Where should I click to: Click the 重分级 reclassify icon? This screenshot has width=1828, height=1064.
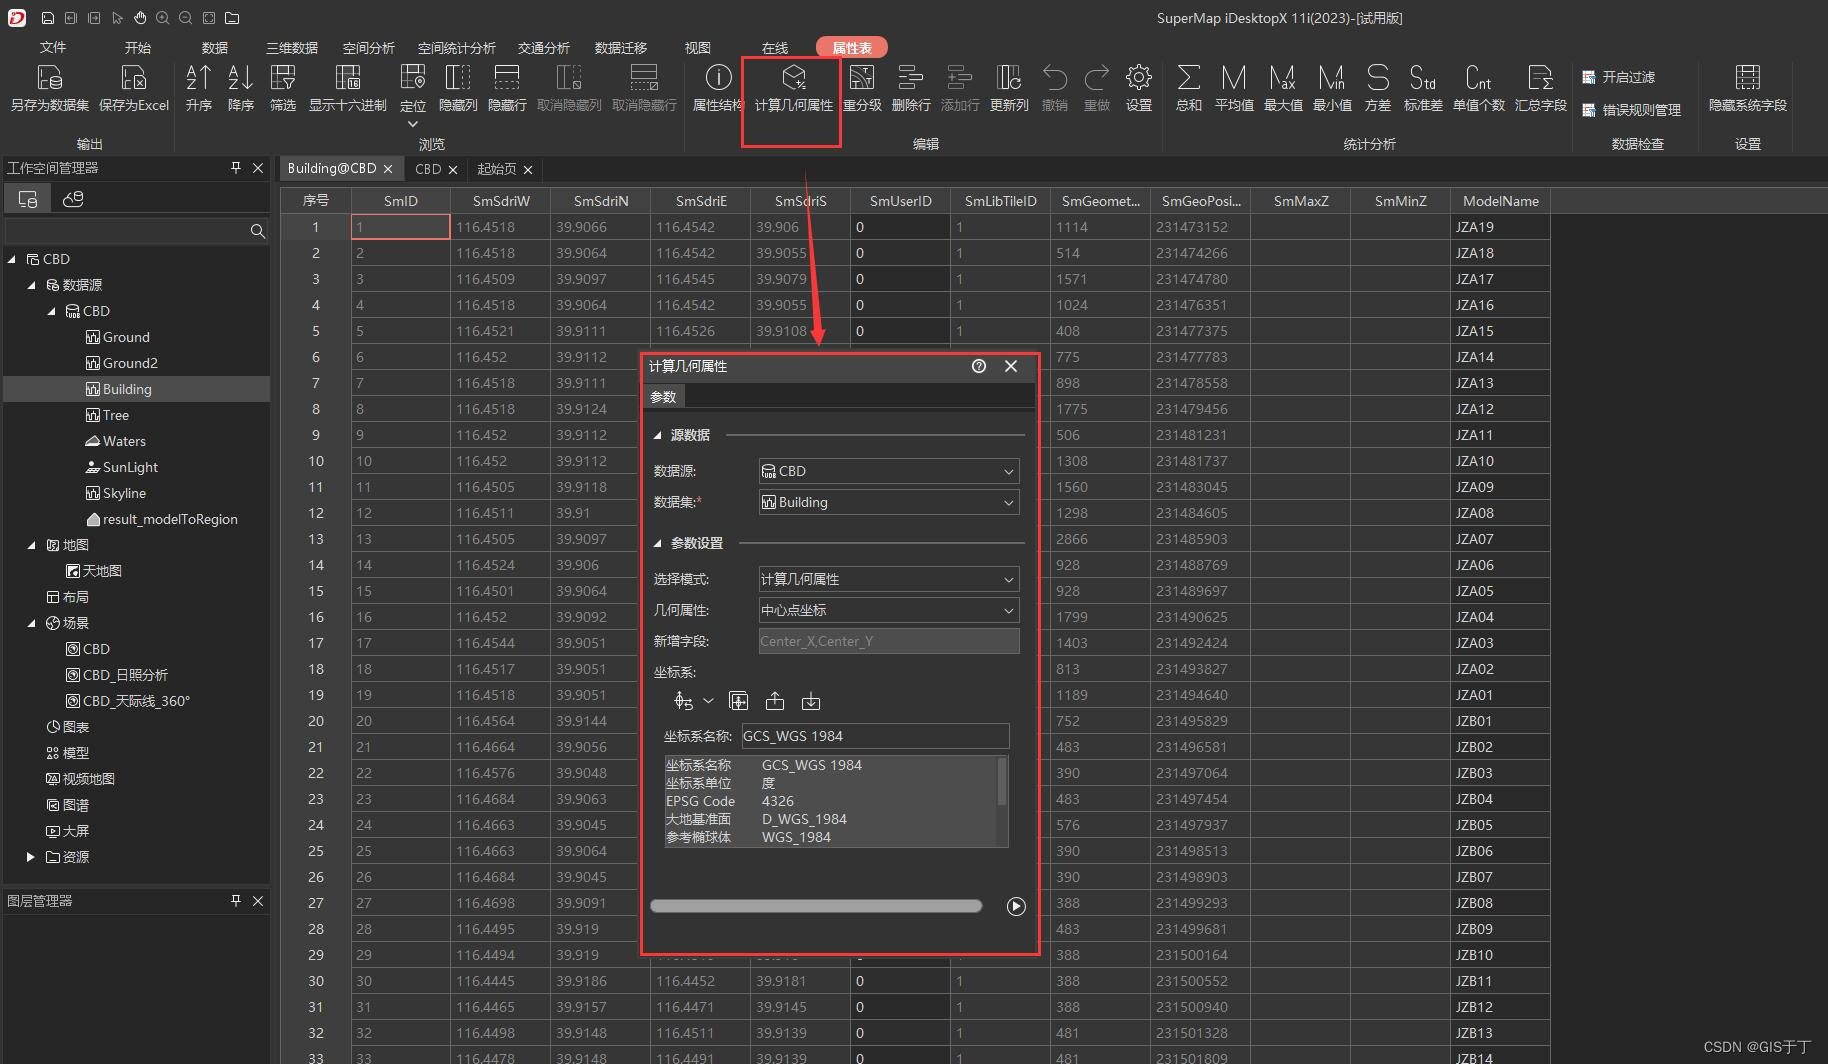coord(861,78)
